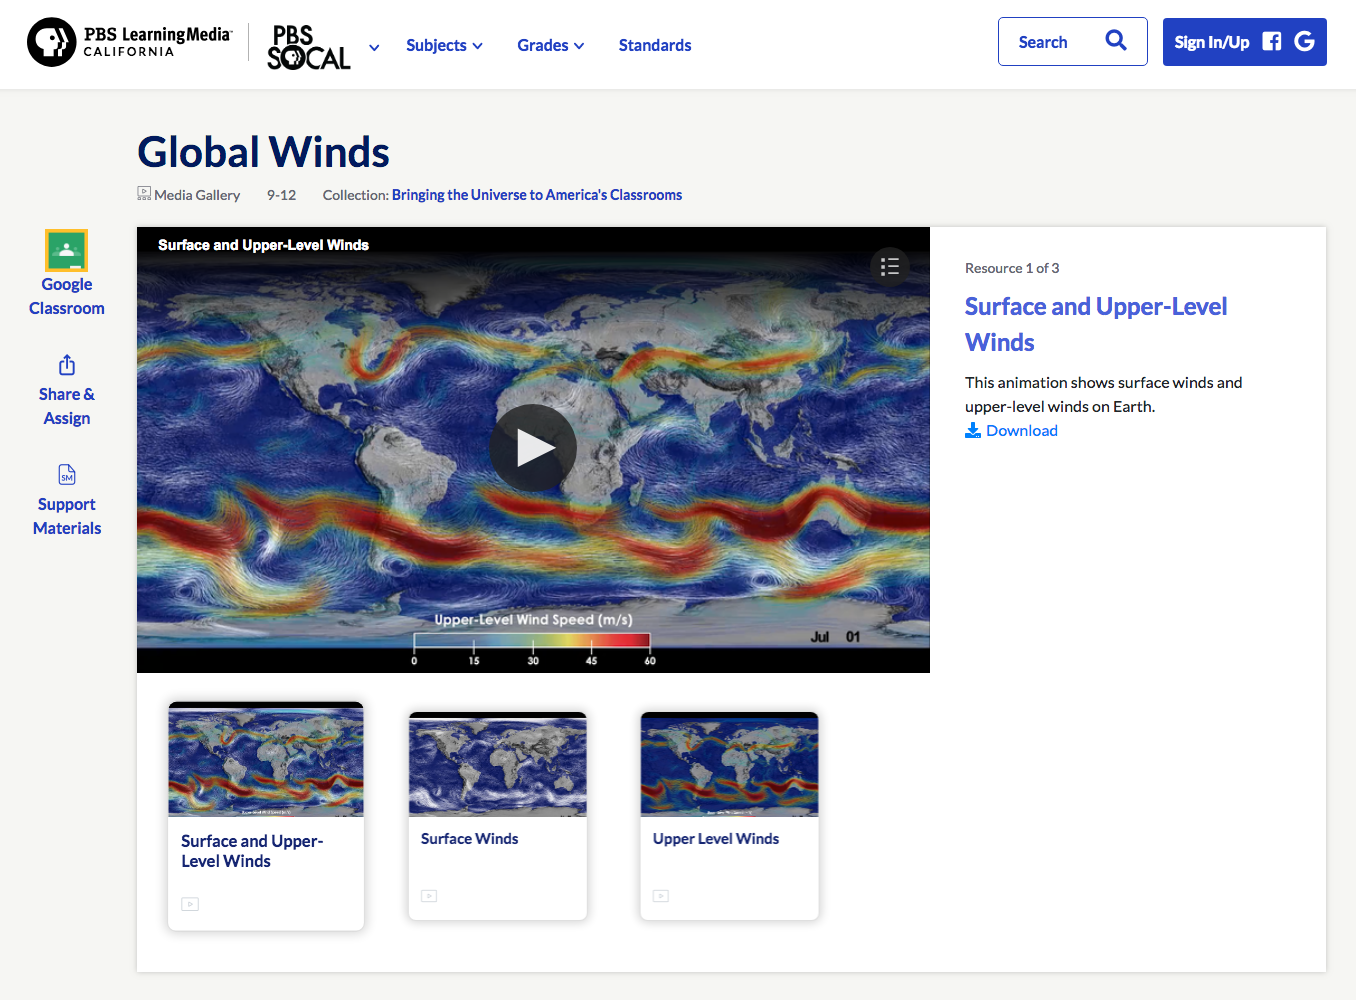Sign in with the Google icon
Viewport: 1356px width, 1000px height.
pyautogui.click(x=1304, y=41)
